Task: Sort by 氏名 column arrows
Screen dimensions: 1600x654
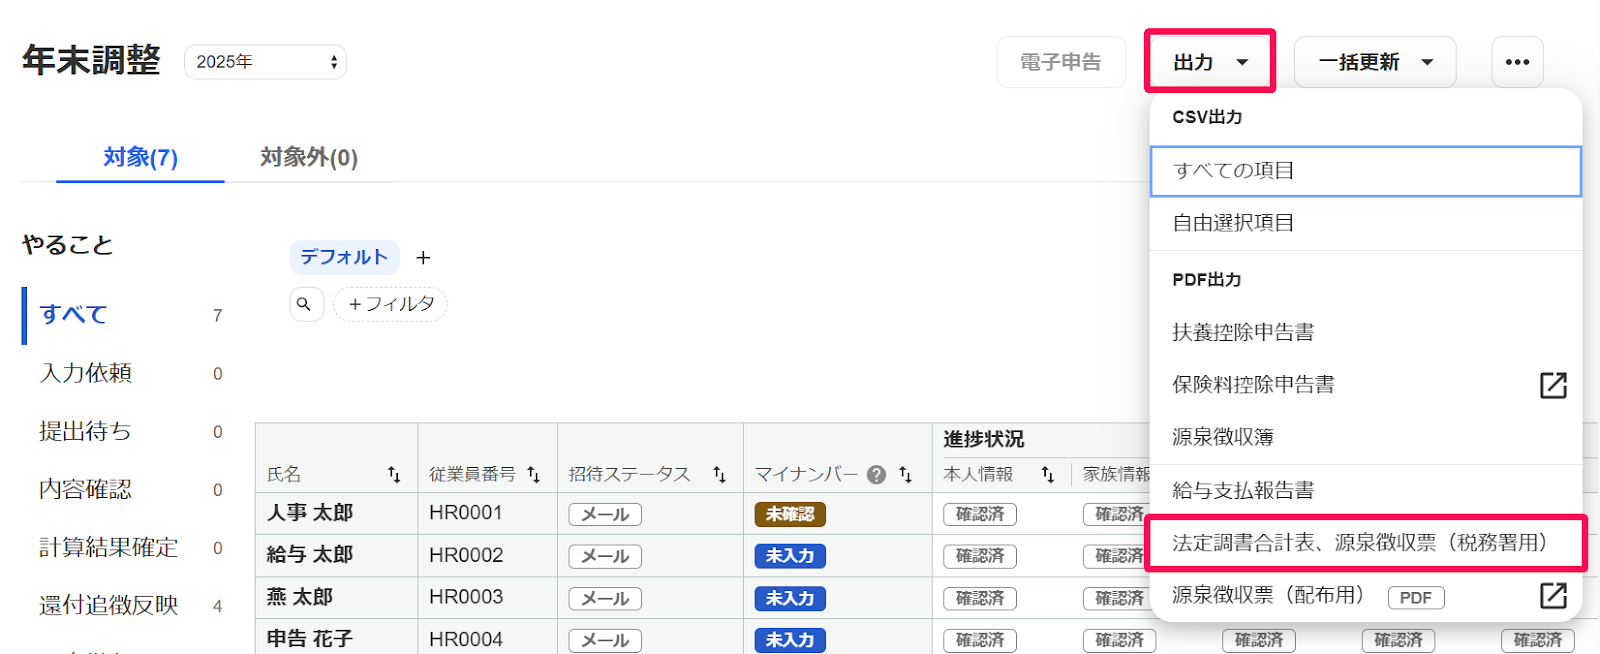Action: click(x=394, y=475)
